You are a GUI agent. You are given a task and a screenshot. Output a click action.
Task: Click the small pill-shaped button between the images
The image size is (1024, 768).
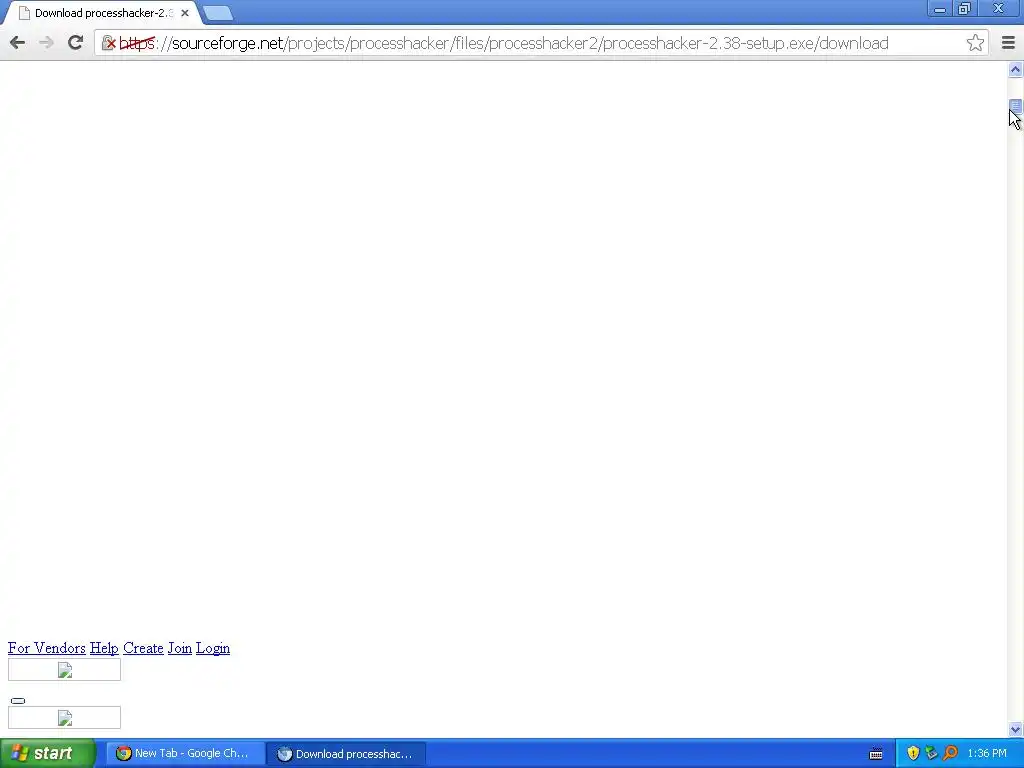(x=18, y=701)
